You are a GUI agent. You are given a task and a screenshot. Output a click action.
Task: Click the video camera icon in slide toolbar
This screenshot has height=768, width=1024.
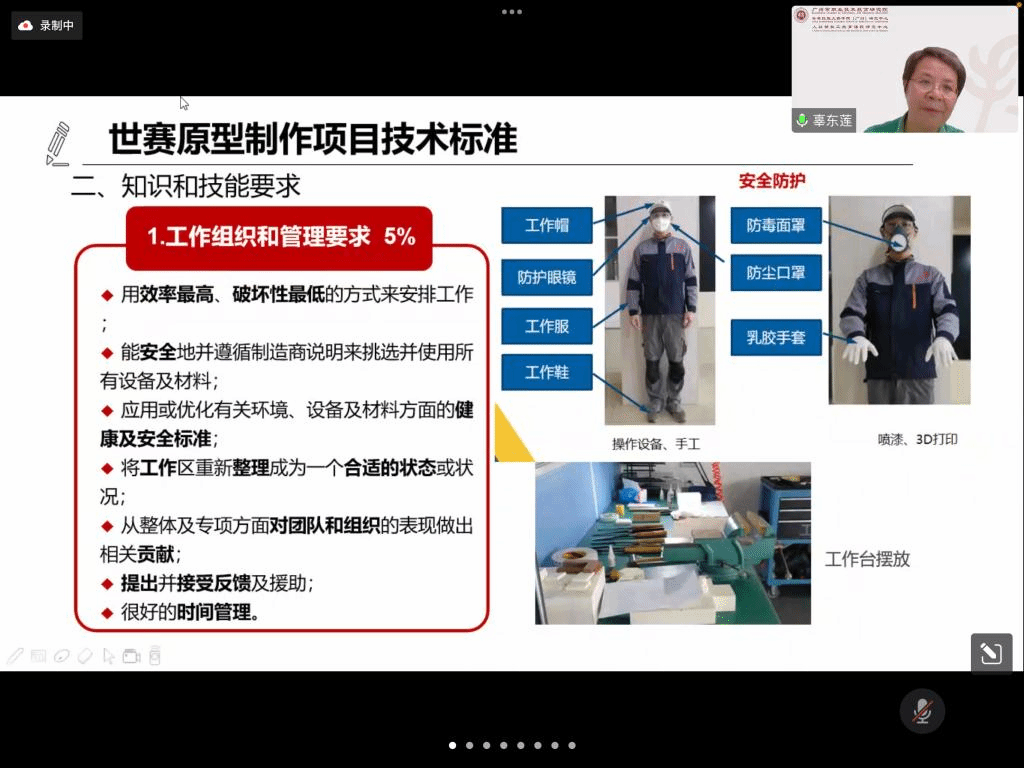click(131, 657)
